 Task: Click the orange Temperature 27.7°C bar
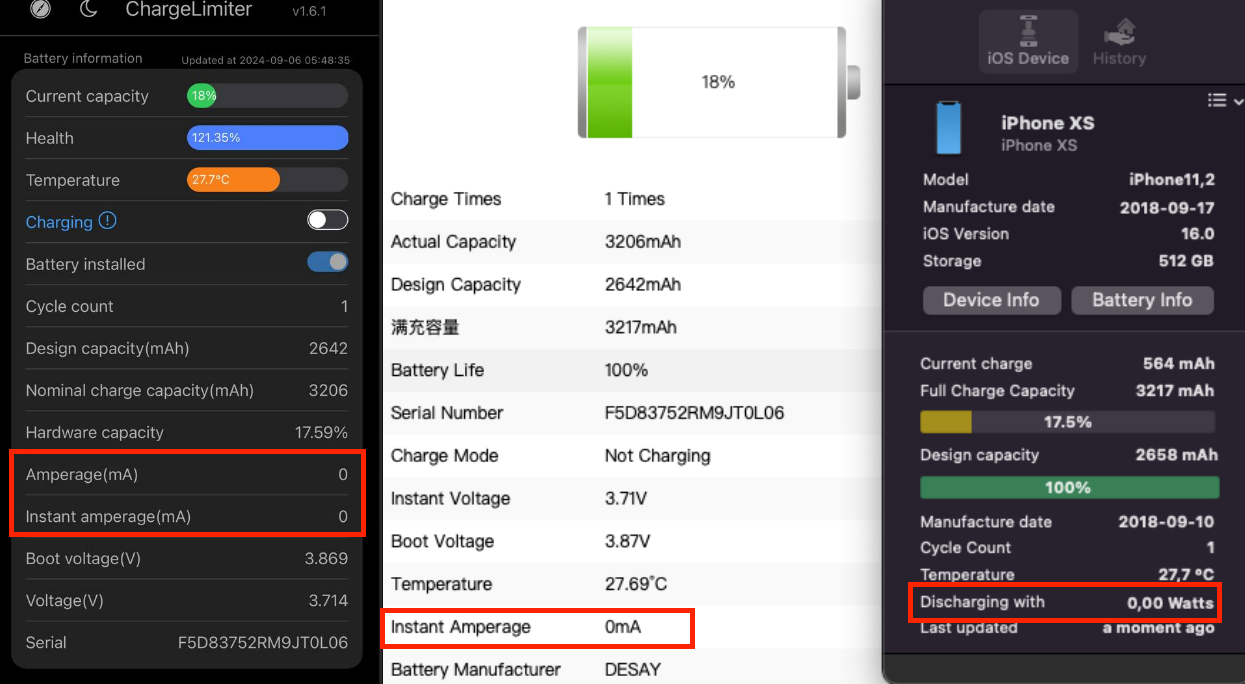(233, 180)
